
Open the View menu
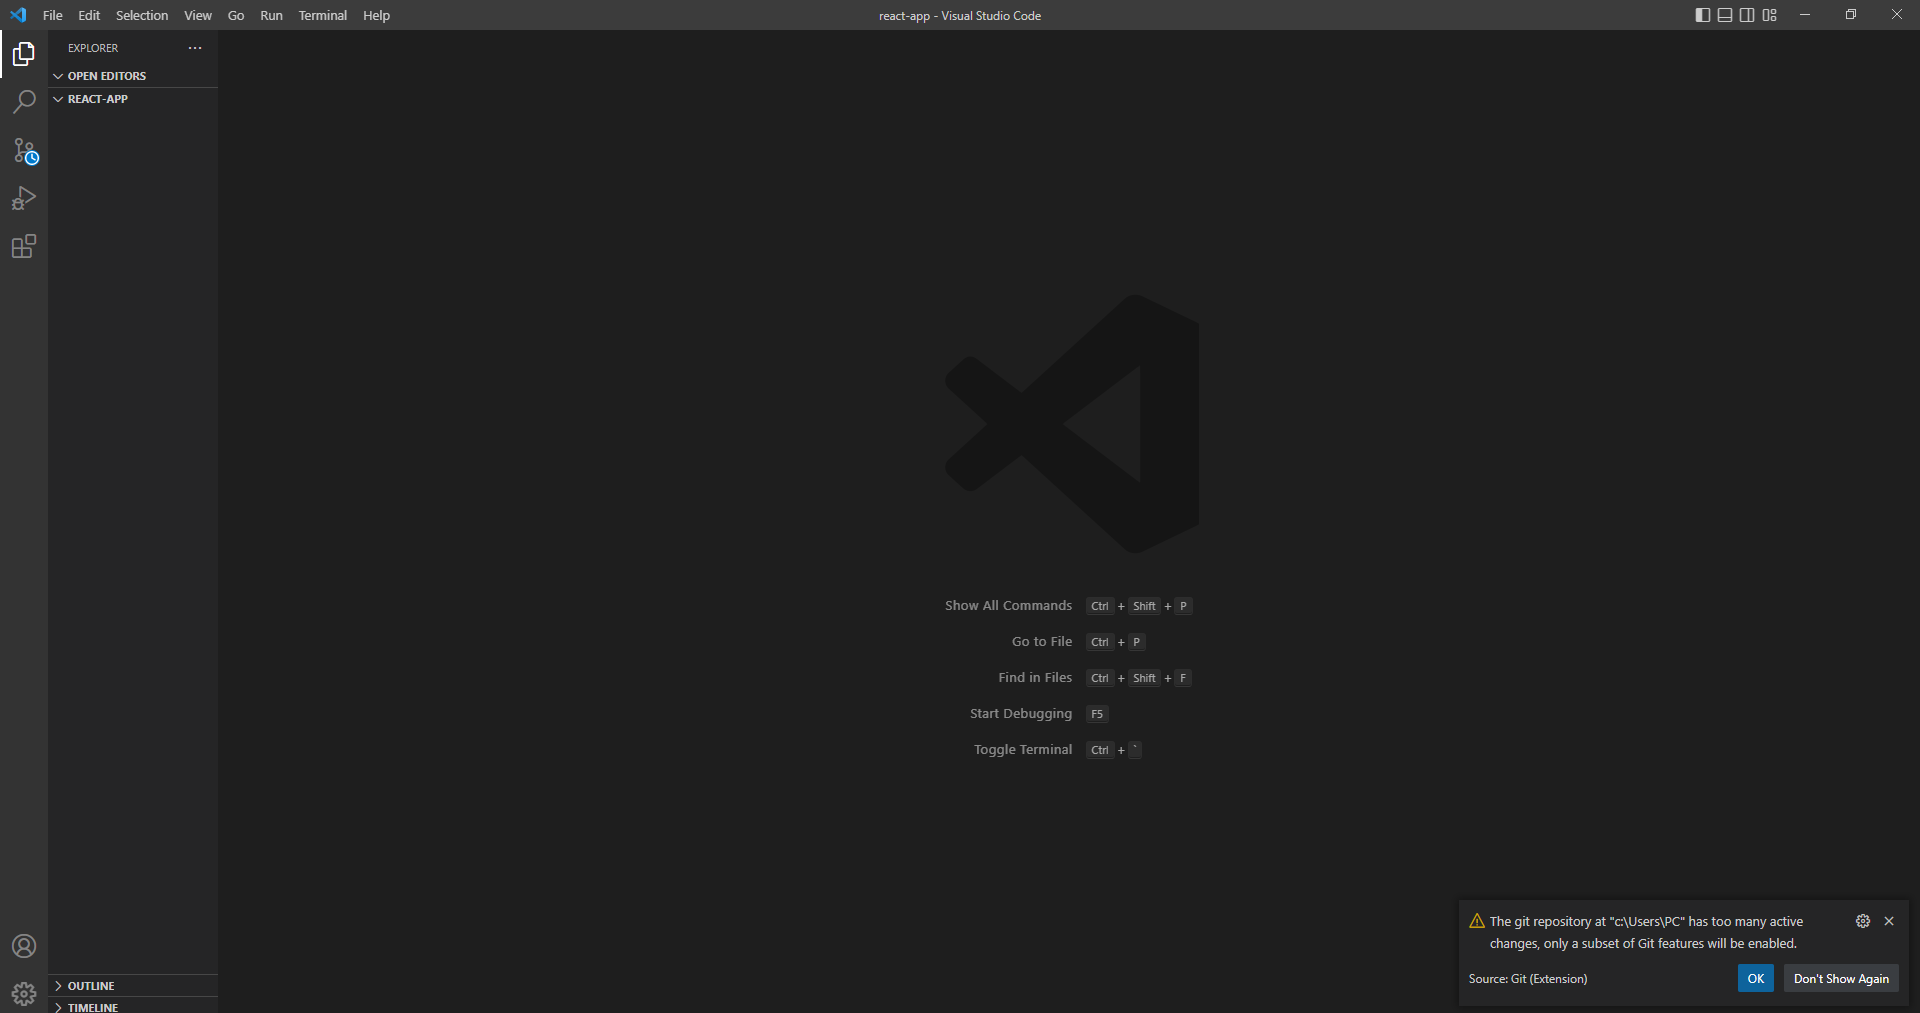click(198, 15)
